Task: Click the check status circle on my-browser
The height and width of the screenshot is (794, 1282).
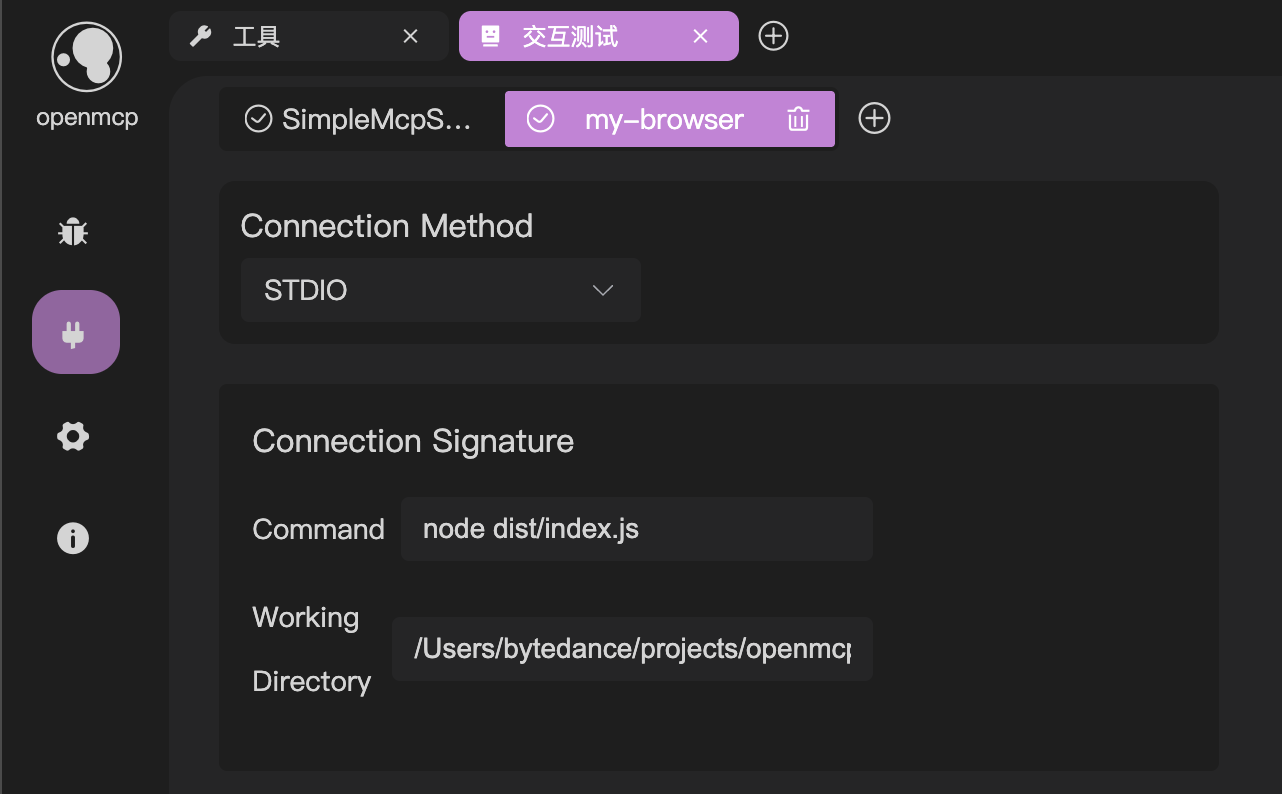Action: tap(540, 119)
